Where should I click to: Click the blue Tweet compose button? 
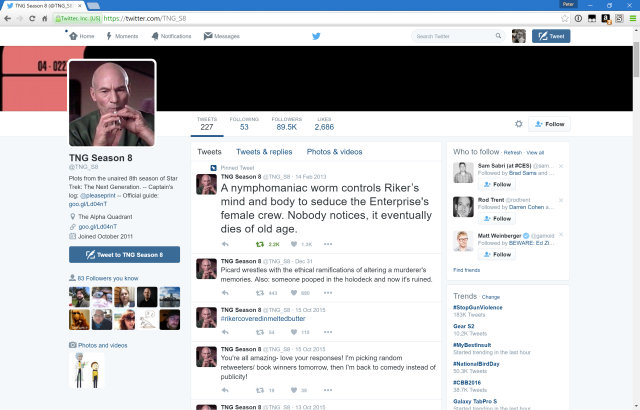click(x=551, y=36)
